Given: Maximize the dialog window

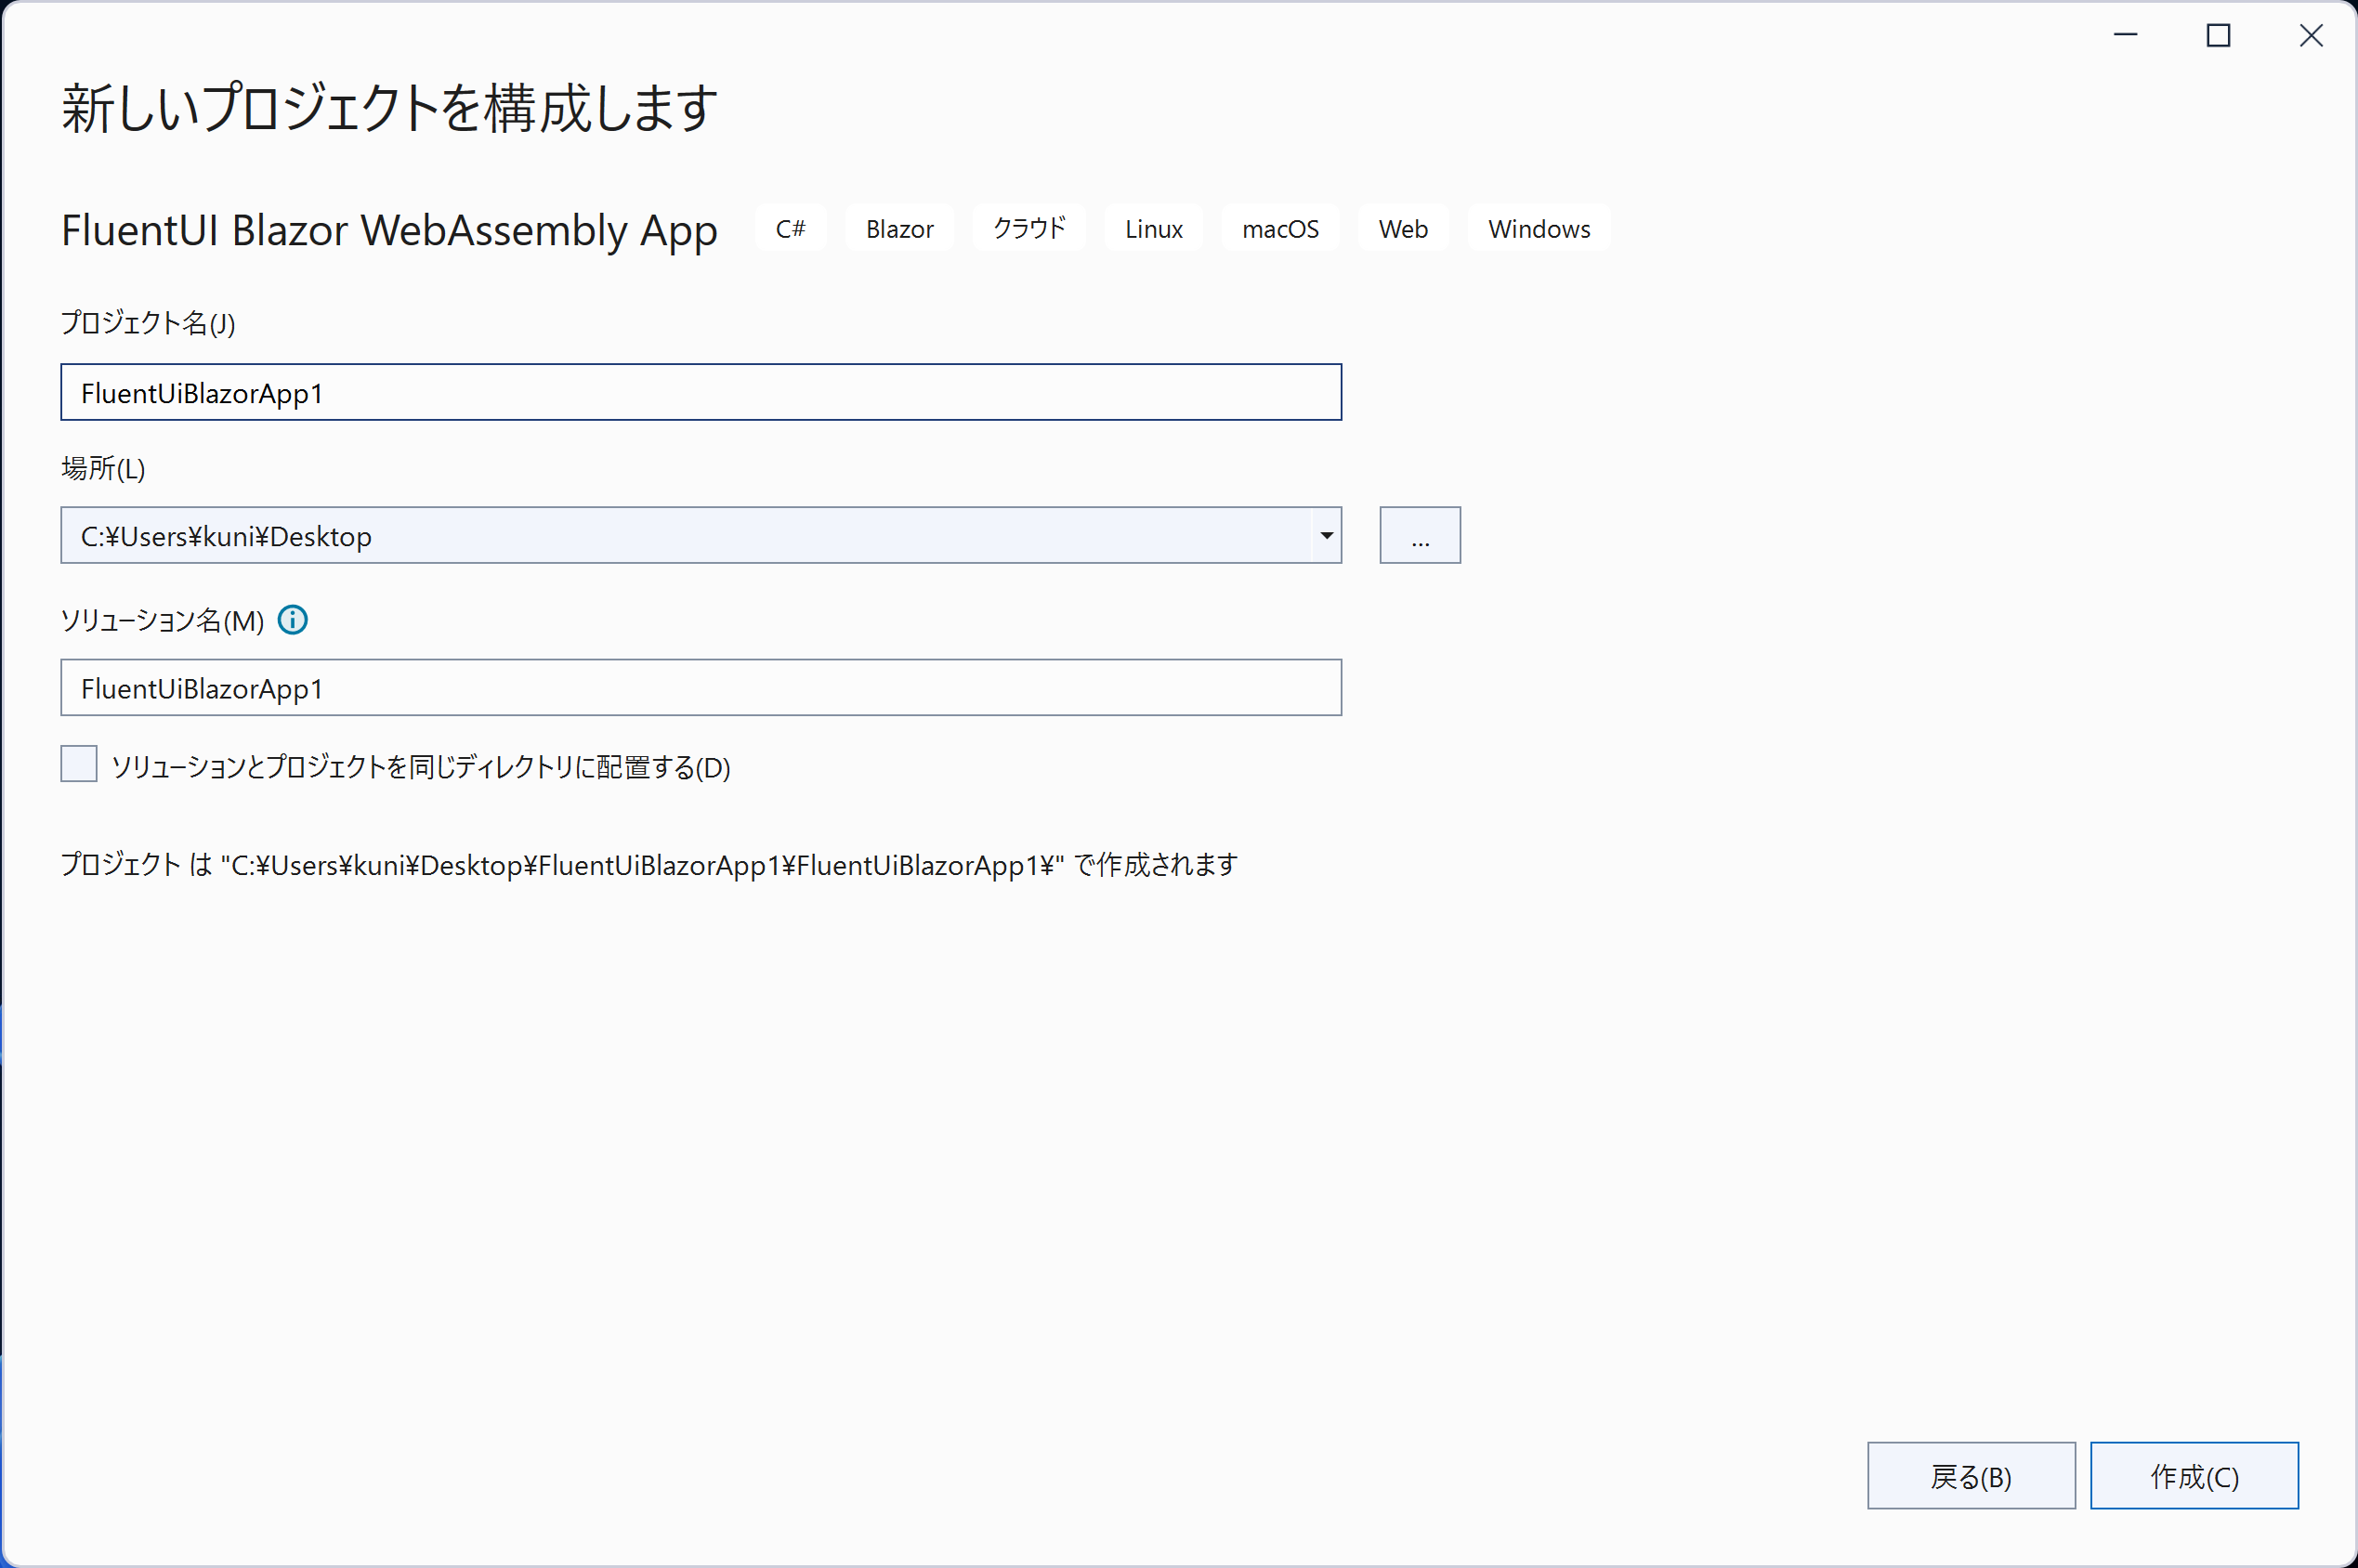Looking at the screenshot, I should tap(2218, 35).
